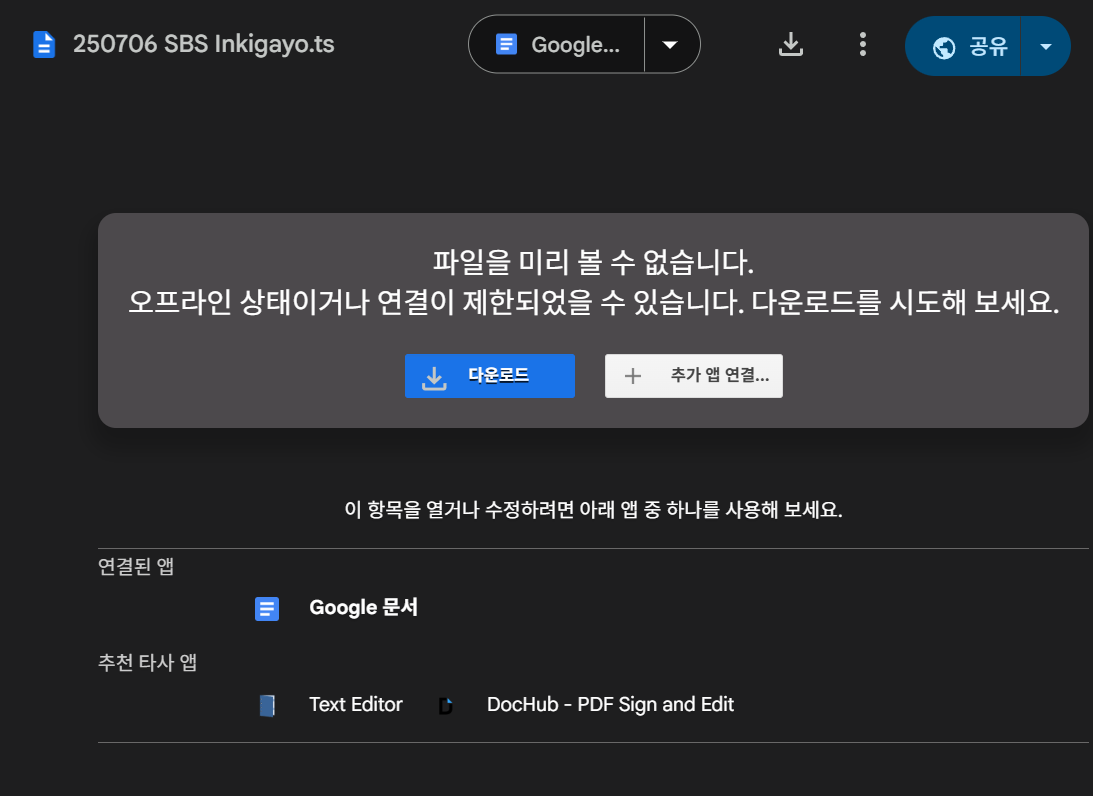Open file with Google Docs button
This screenshot has width=1093, height=796.
point(557,45)
